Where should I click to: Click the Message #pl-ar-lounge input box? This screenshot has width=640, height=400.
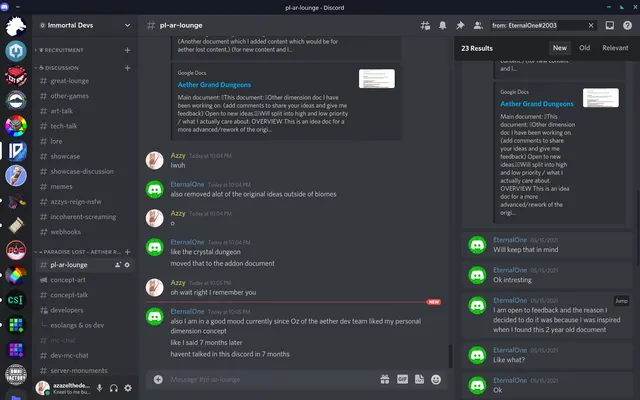click(x=269, y=380)
